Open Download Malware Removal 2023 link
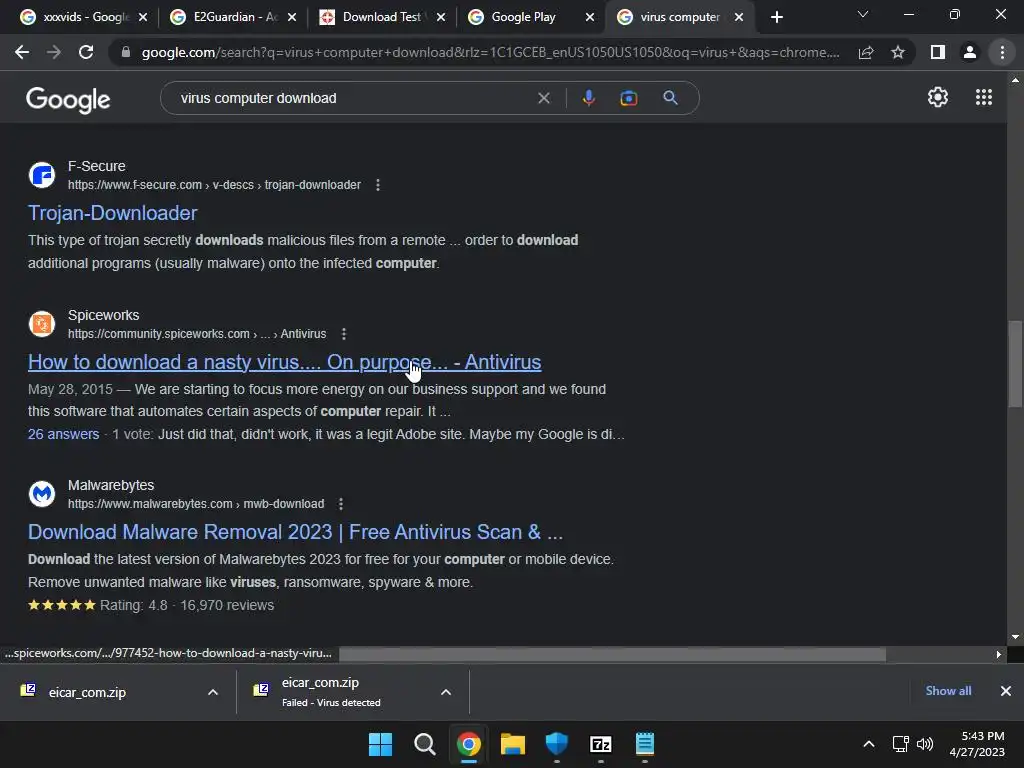 click(x=295, y=532)
